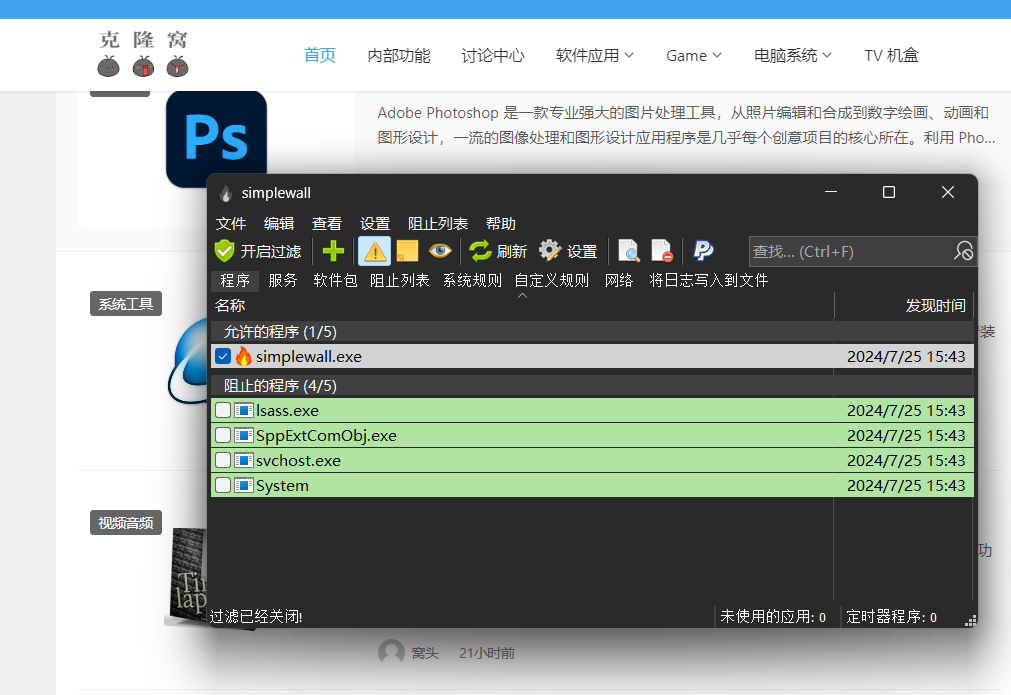Check the lsass.exe checkbox
Viewport: 1011px width, 695px height.
point(223,410)
